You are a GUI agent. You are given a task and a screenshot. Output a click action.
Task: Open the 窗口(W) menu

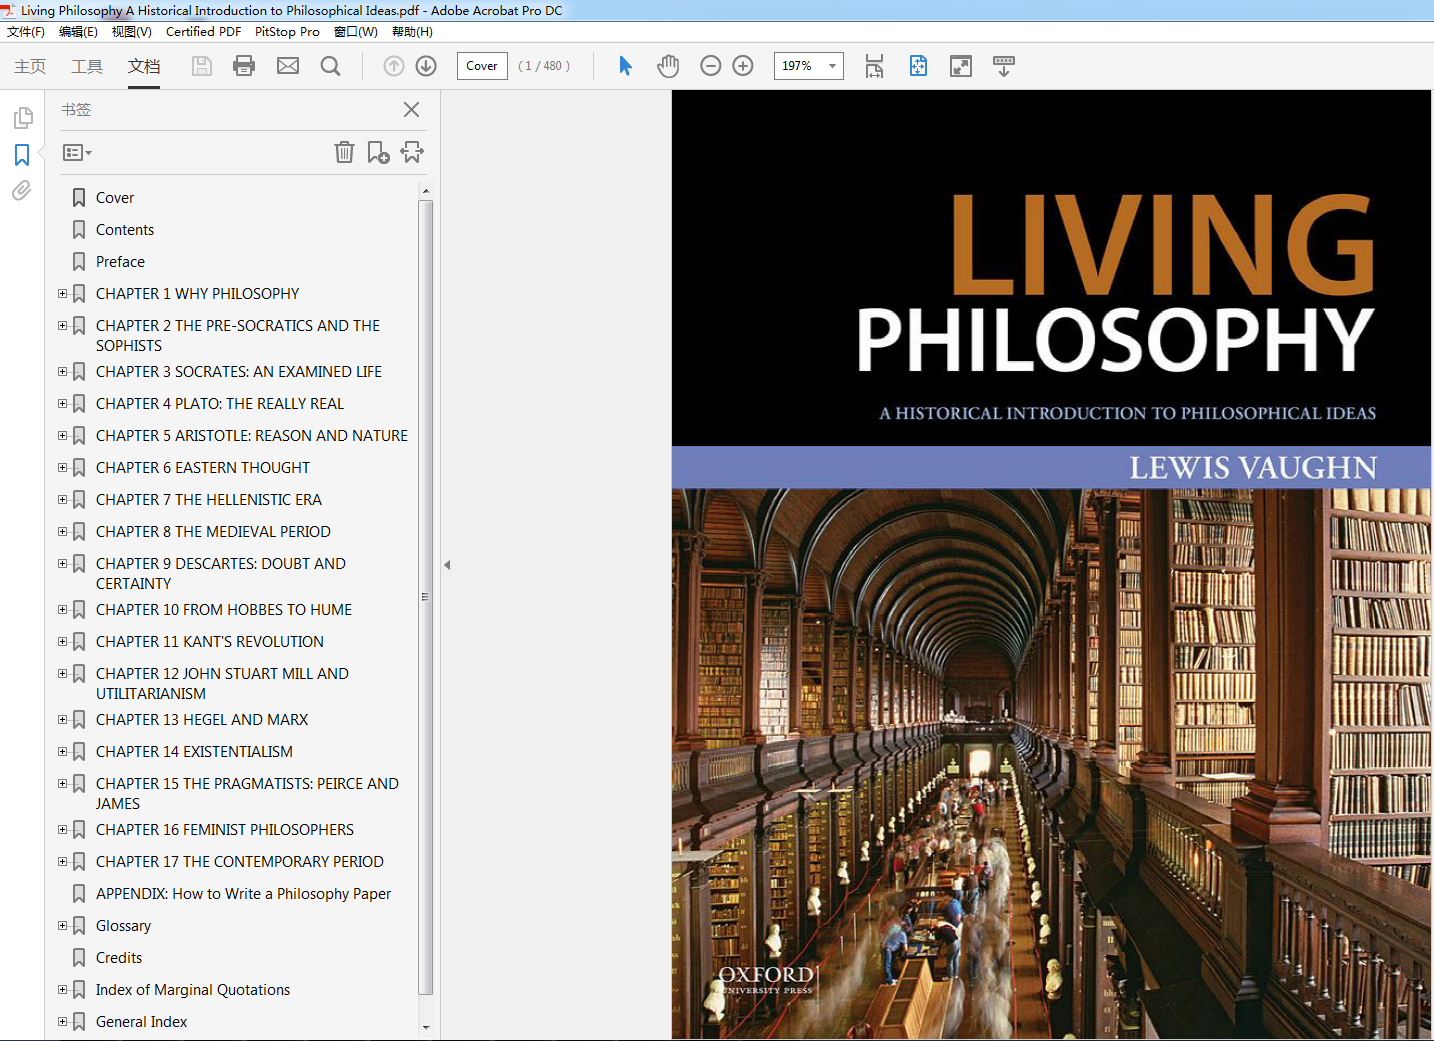point(356,32)
